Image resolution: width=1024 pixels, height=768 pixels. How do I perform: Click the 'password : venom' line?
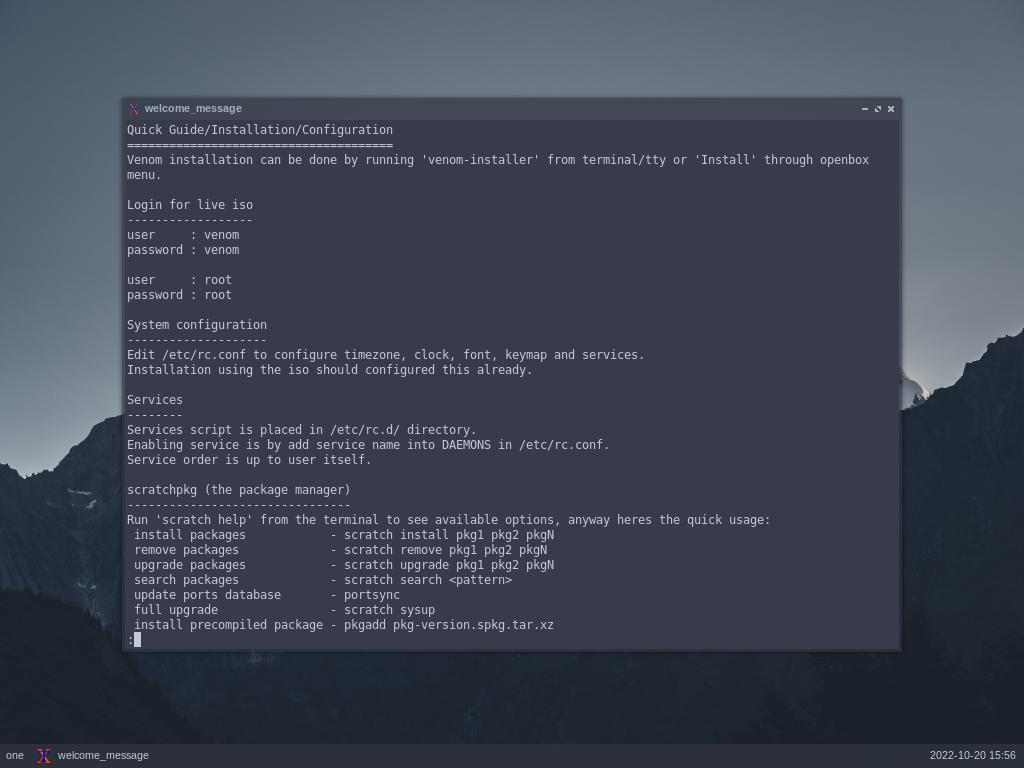183,250
